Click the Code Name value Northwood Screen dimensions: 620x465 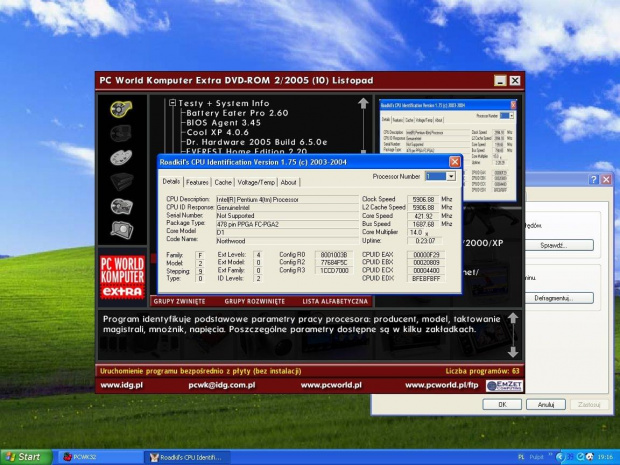coord(287,241)
